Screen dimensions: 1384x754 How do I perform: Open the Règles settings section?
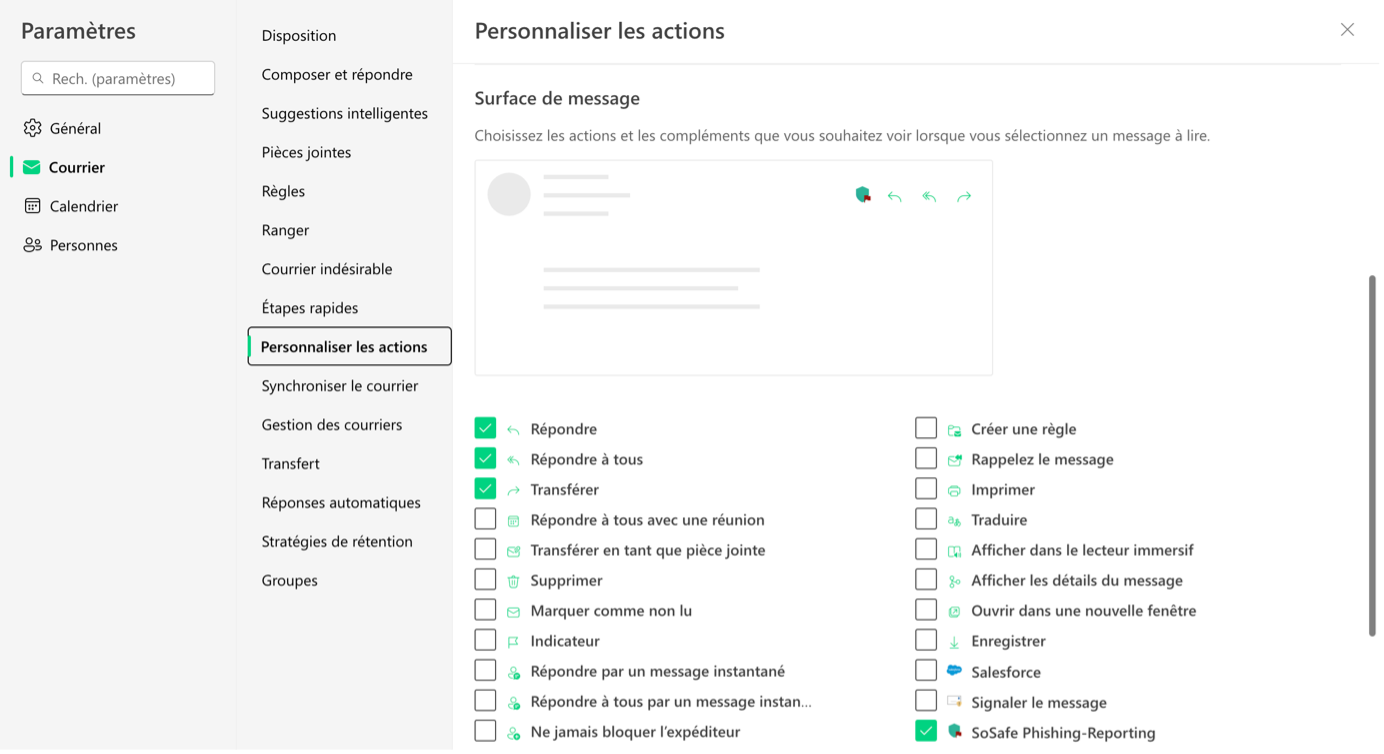click(283, 191)
